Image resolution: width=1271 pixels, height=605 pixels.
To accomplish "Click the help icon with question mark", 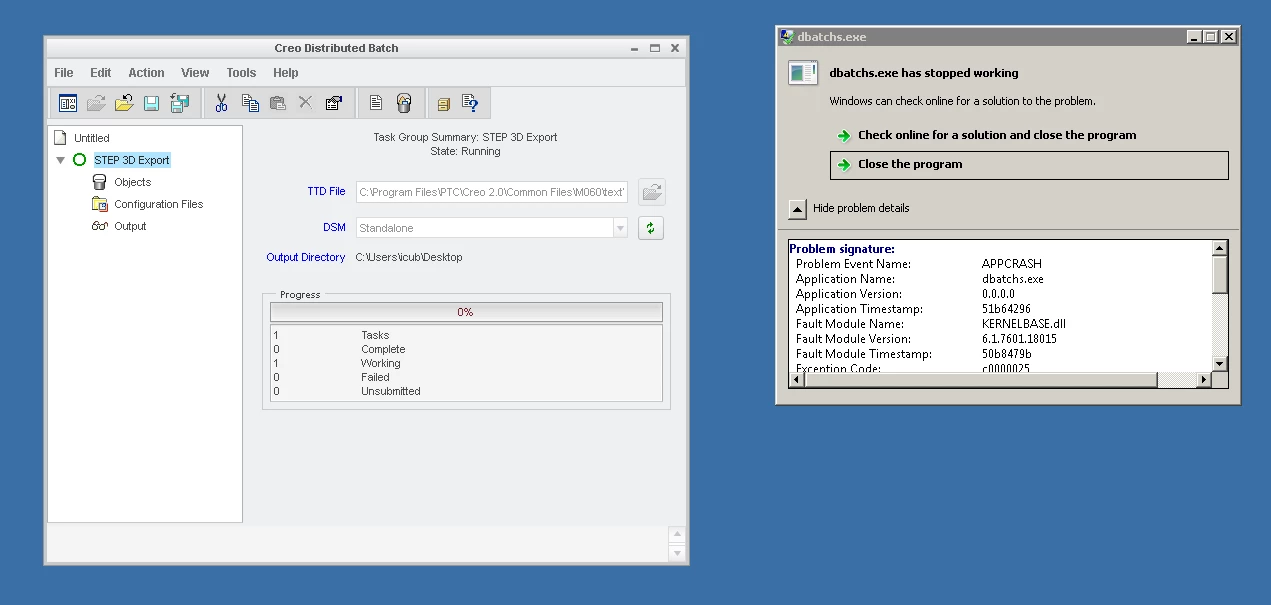I will click(470, 103).
